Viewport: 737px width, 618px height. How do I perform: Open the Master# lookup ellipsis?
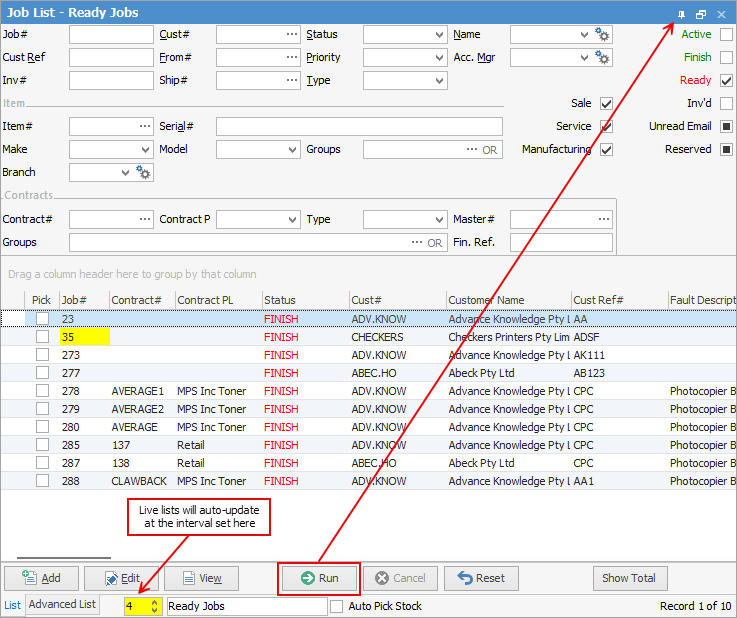[604, 219]
